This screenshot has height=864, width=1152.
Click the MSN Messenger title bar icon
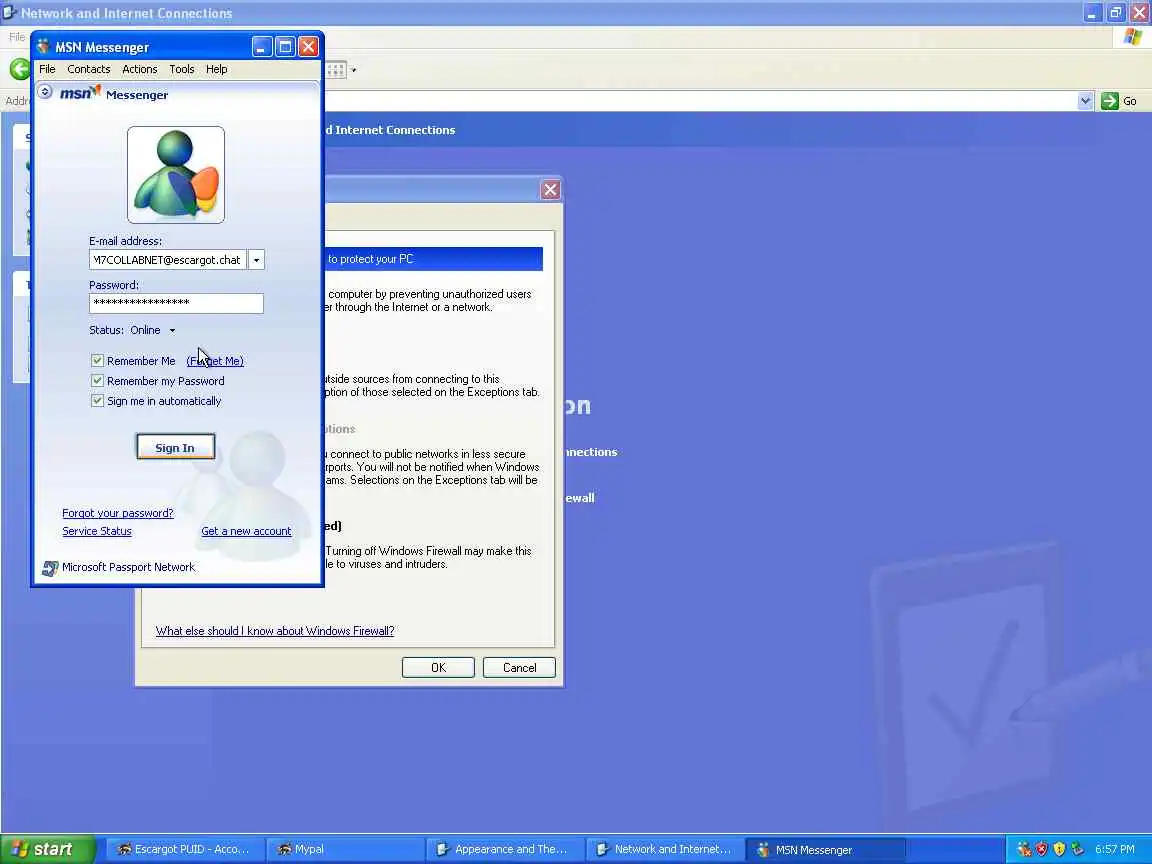tap(43, 47)
